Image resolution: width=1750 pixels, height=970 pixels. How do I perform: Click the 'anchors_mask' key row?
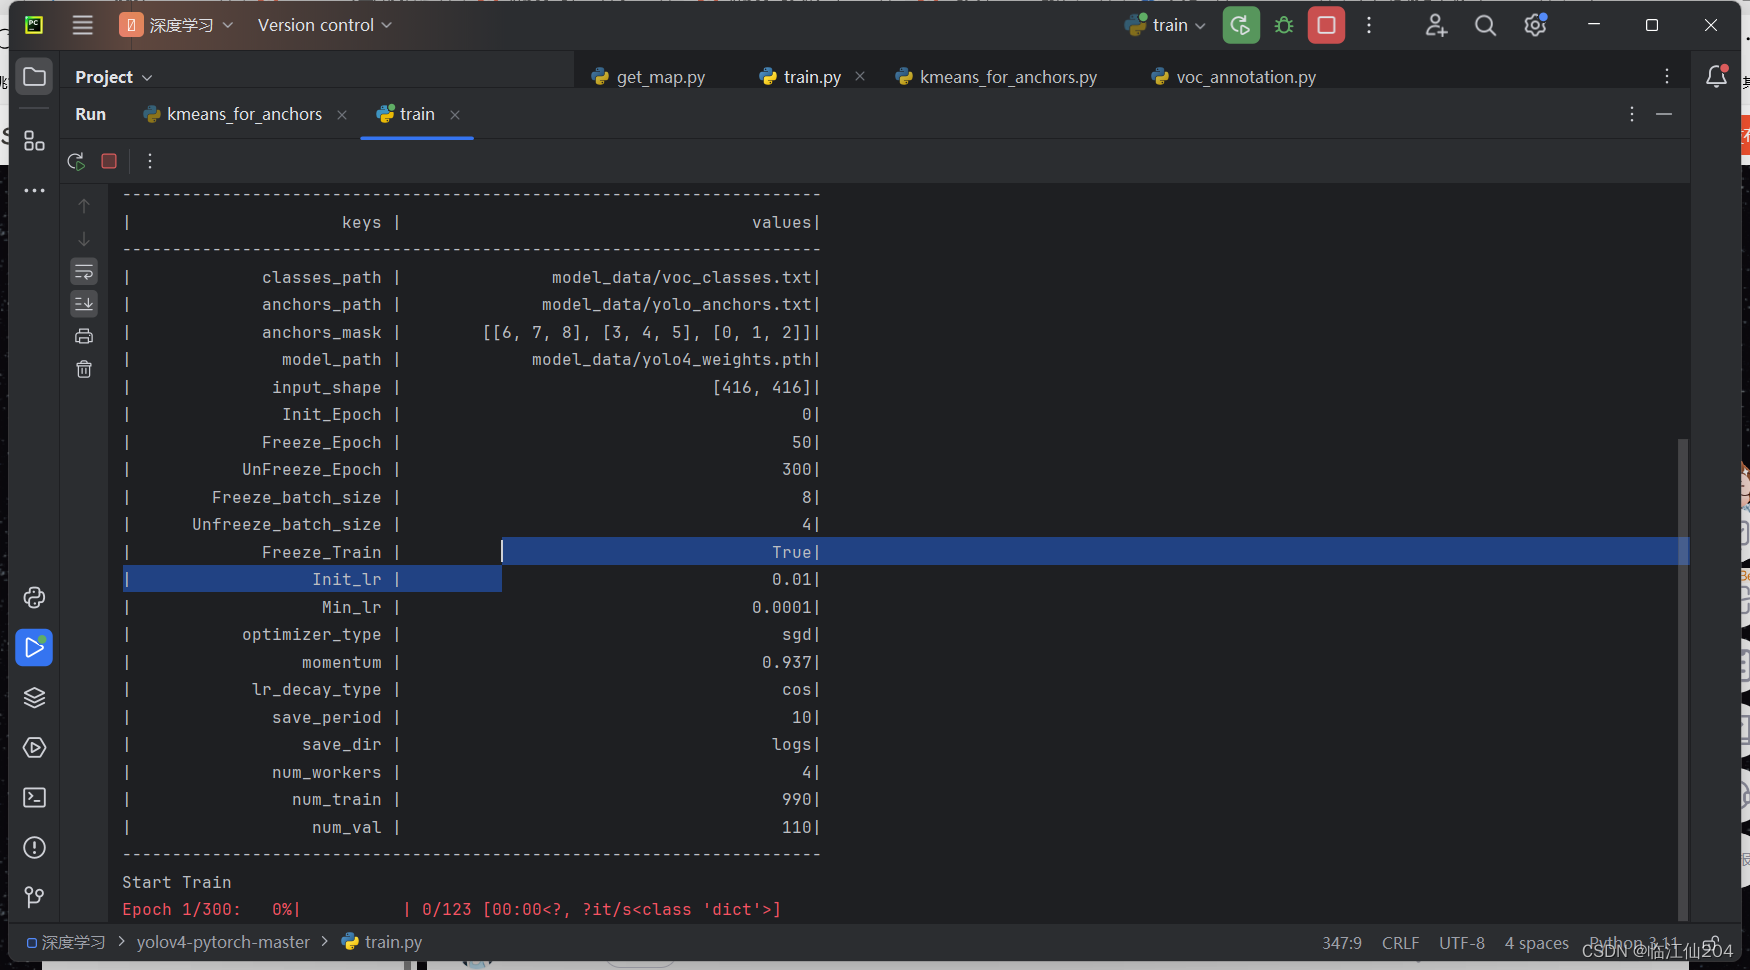click(x=321, y=332)
